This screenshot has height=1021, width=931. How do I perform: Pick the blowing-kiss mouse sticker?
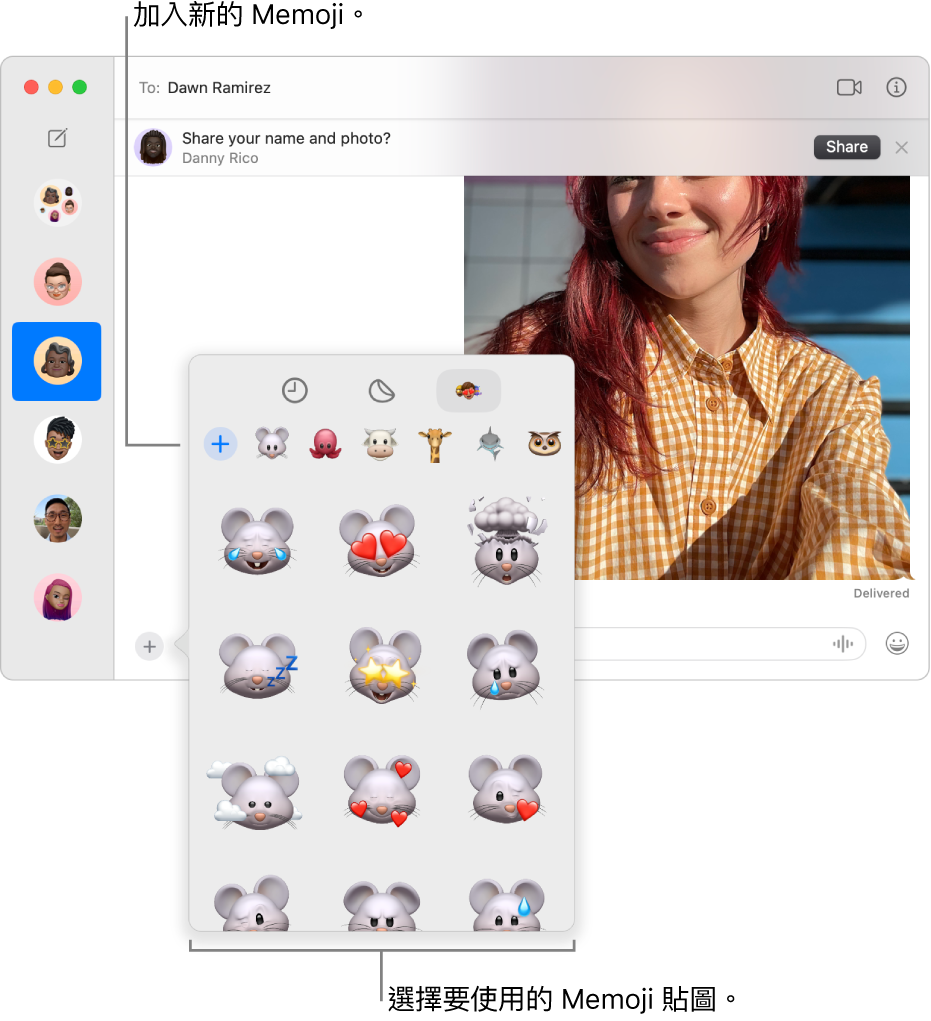(x=507, y=790)
